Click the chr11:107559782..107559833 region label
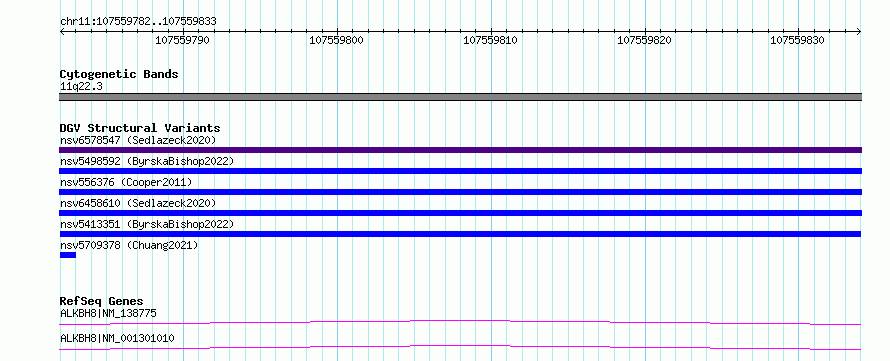Viewport: 890px width, 361px height. pos(138,22)
